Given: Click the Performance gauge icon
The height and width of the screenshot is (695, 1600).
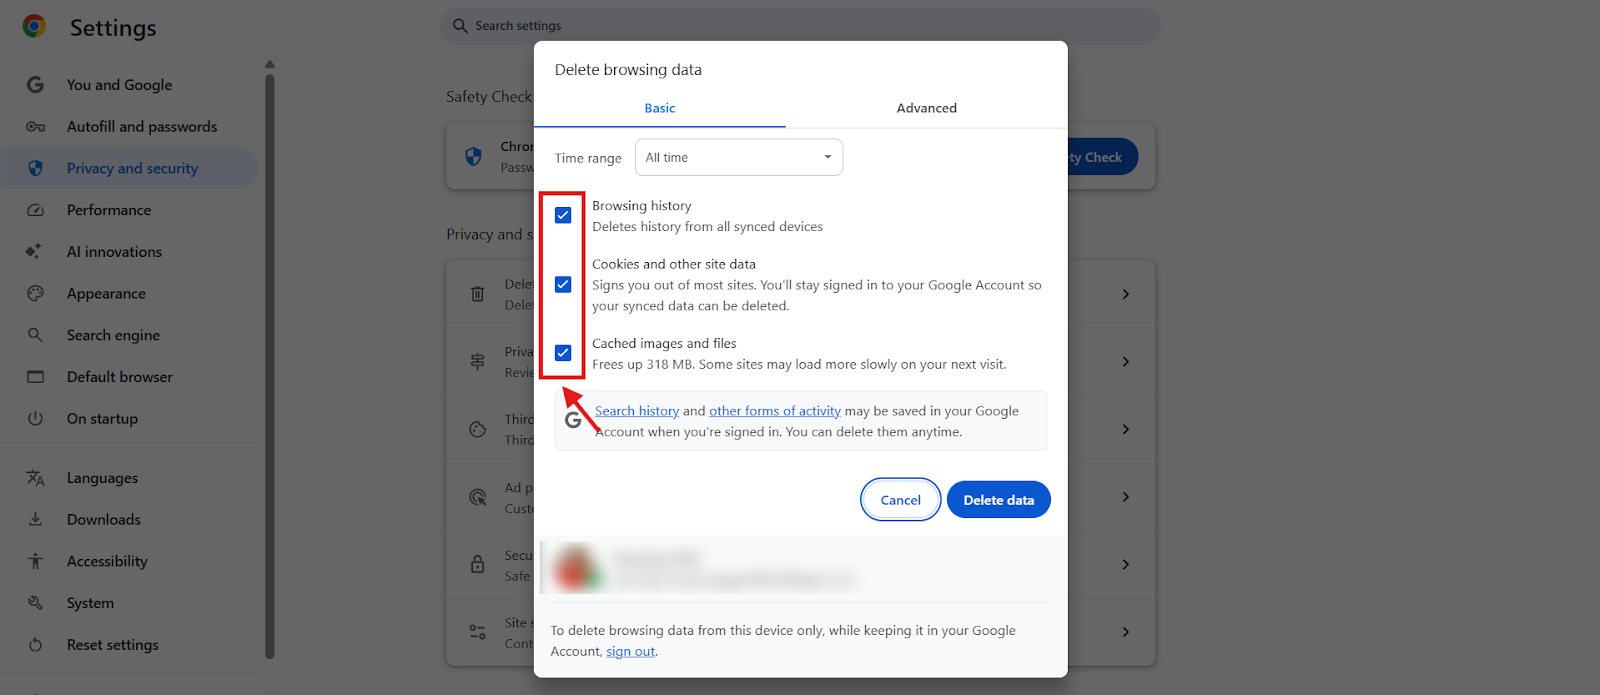Looking at the screenshot, I should [35, 210].
